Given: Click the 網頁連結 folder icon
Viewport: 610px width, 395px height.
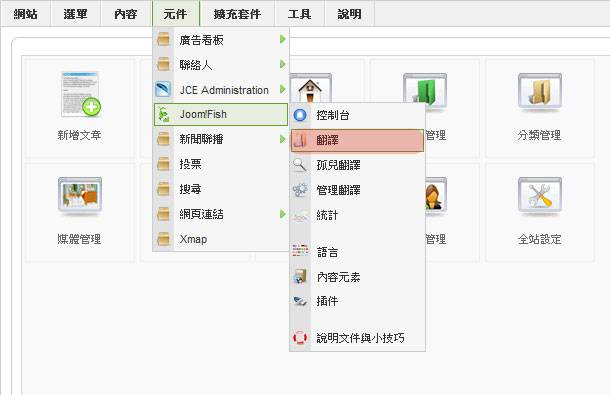Looking at the screenshot, I should [x=163, y=214].
